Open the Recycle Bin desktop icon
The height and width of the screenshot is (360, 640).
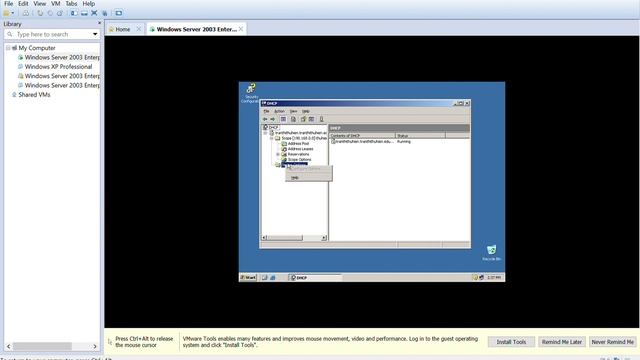point(491,252)
